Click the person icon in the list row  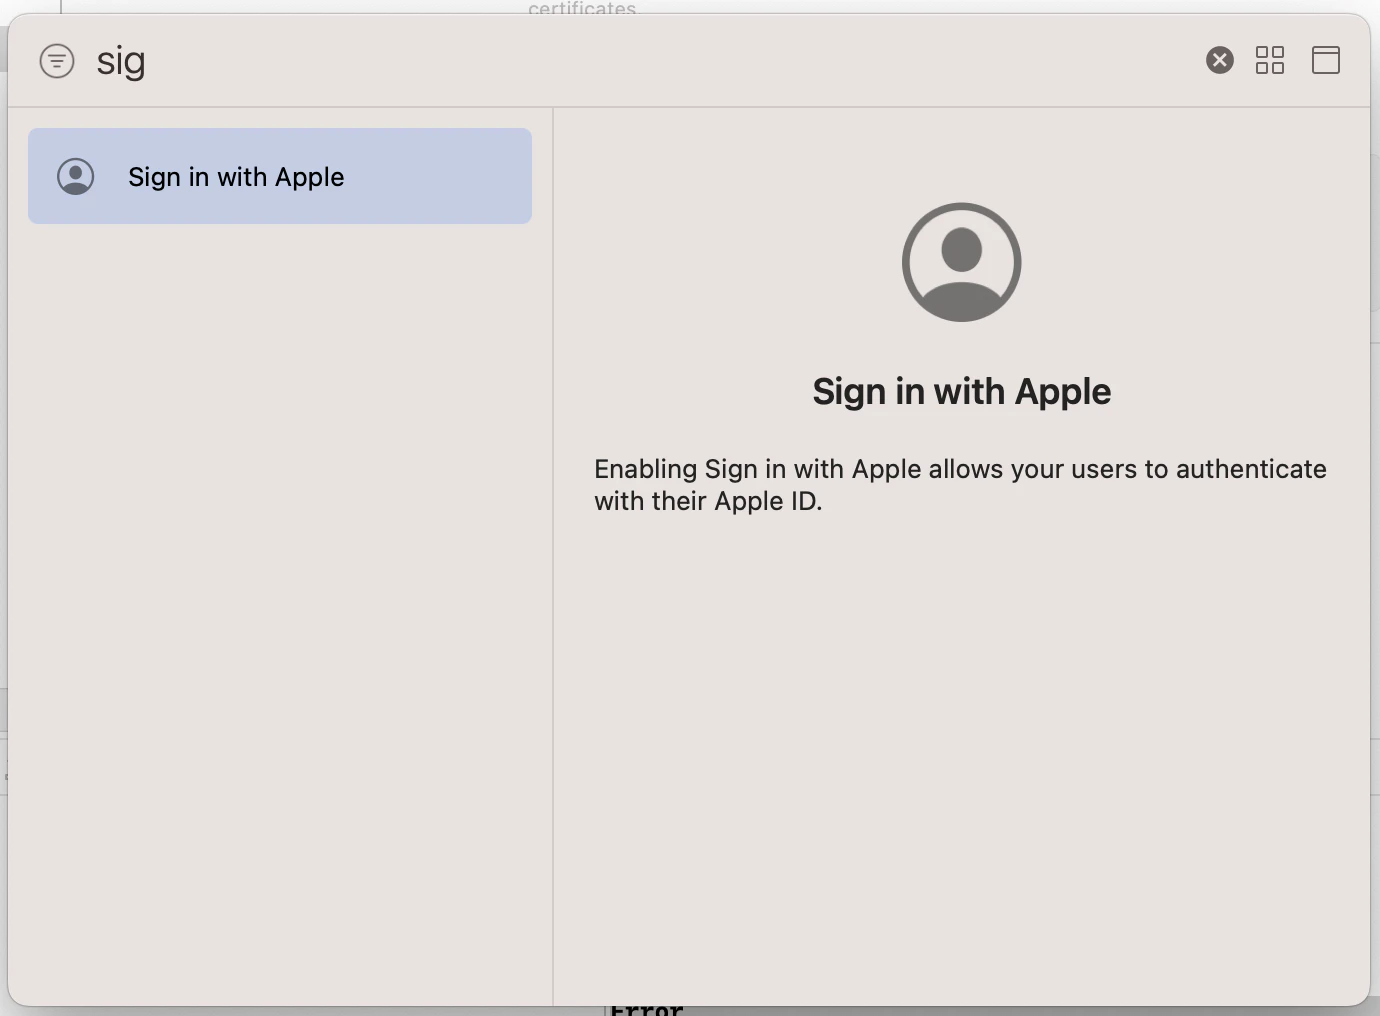(76, 176)
